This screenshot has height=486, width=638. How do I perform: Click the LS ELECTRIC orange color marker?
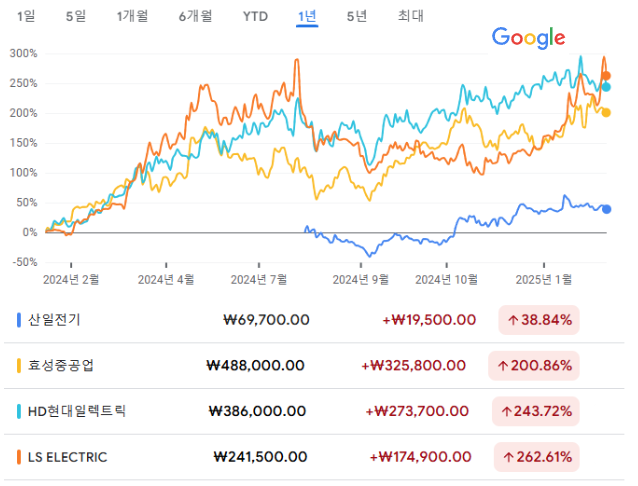(19, 457)
